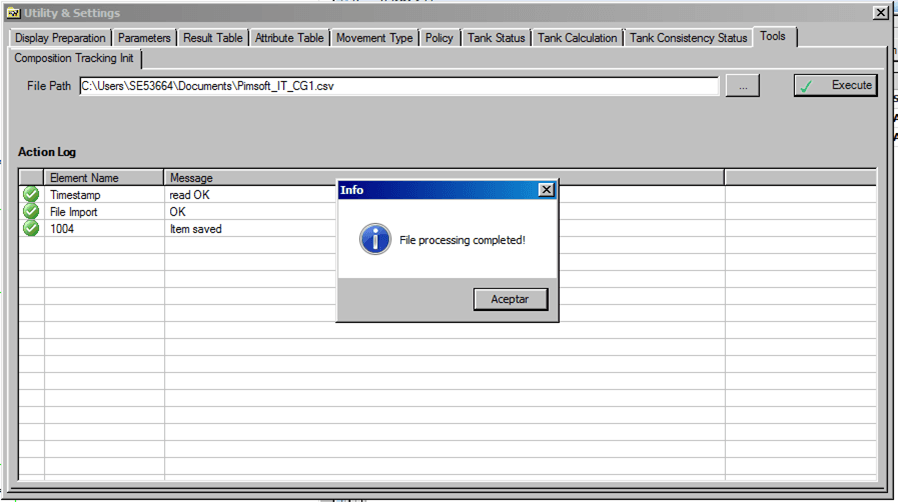The width and height of the screenshot is (898, 502).
Task: Click the Execute button
Action: coord(836,85)
